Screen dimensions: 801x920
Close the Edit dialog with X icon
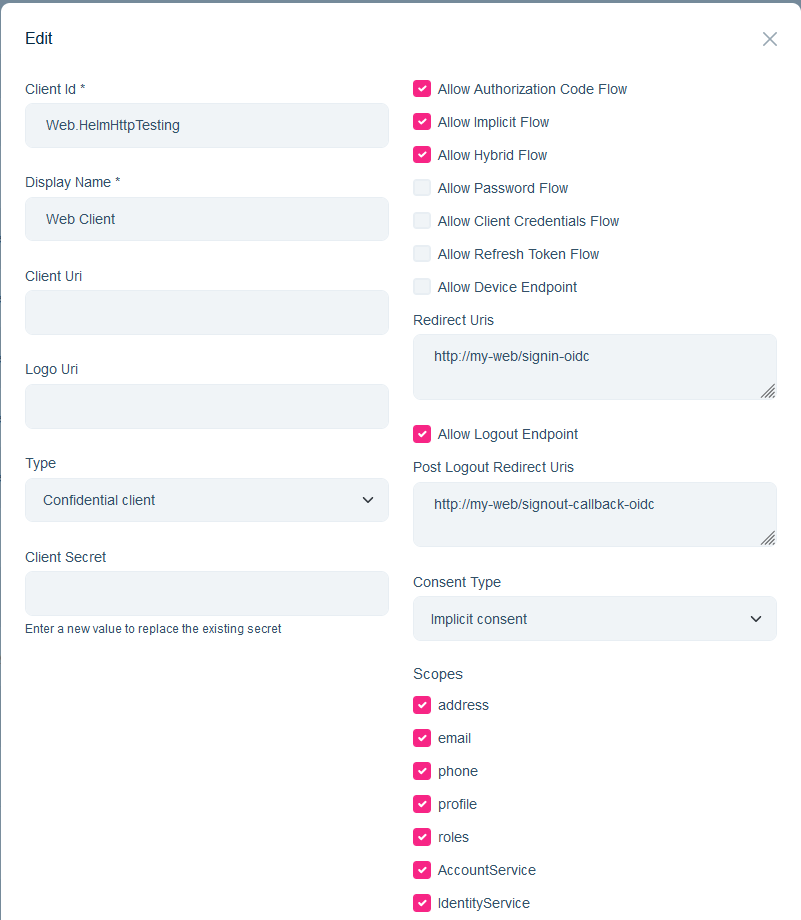tap(769, 39)
